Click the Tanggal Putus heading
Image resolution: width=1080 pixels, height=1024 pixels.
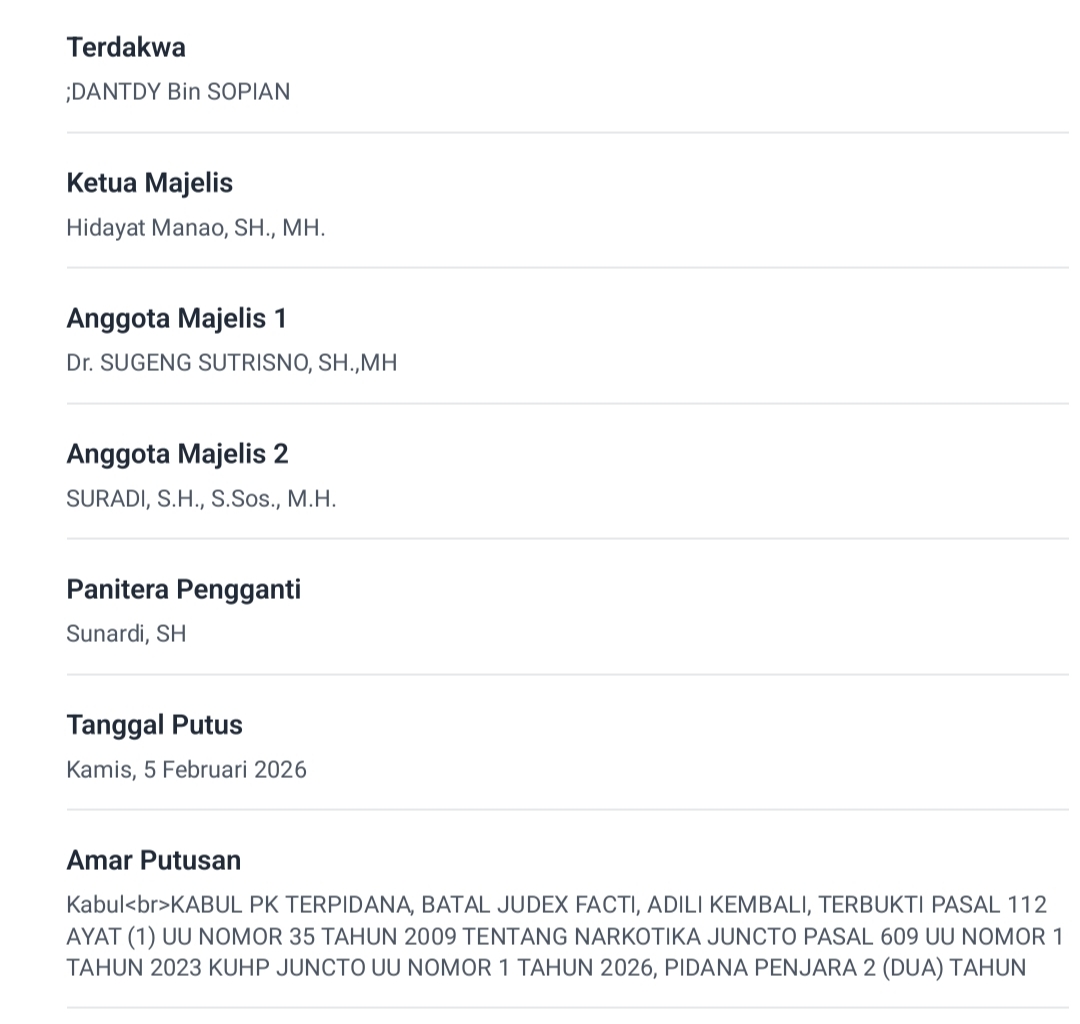tap(154, 725)
